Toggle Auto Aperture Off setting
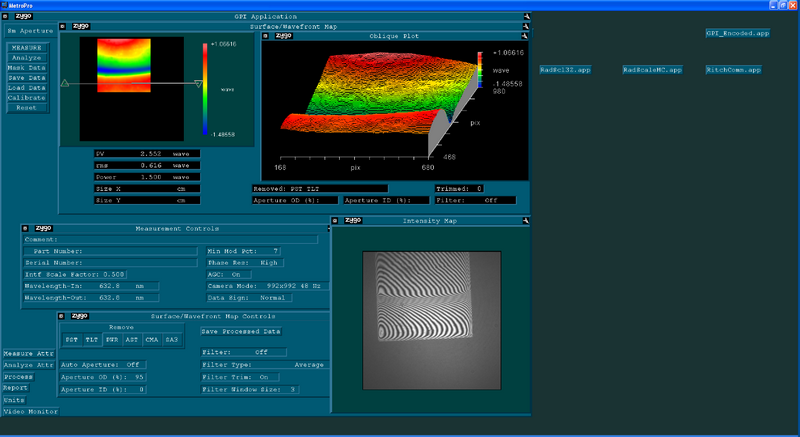This screenshot has width=800, height=437. click(103, 365)
